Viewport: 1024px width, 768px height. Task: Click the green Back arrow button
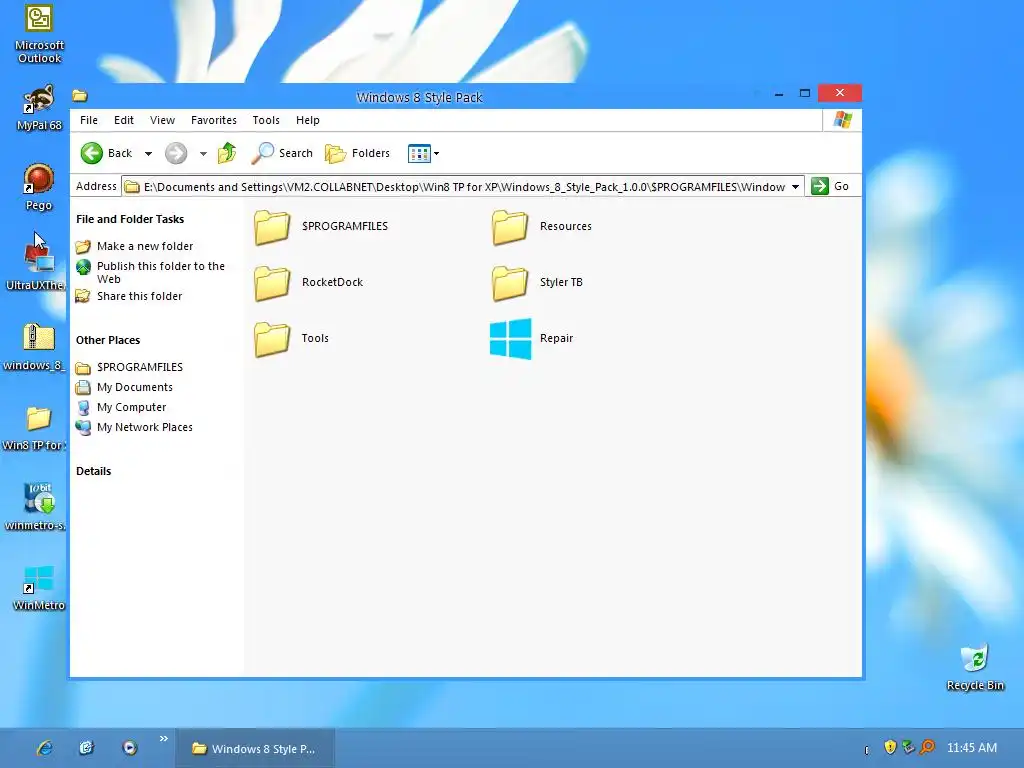(91, 153)
